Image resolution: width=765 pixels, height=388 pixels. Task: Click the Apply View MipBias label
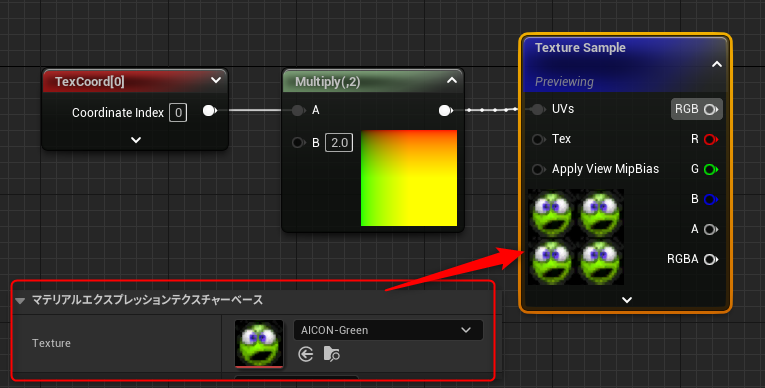pos(605,169)
